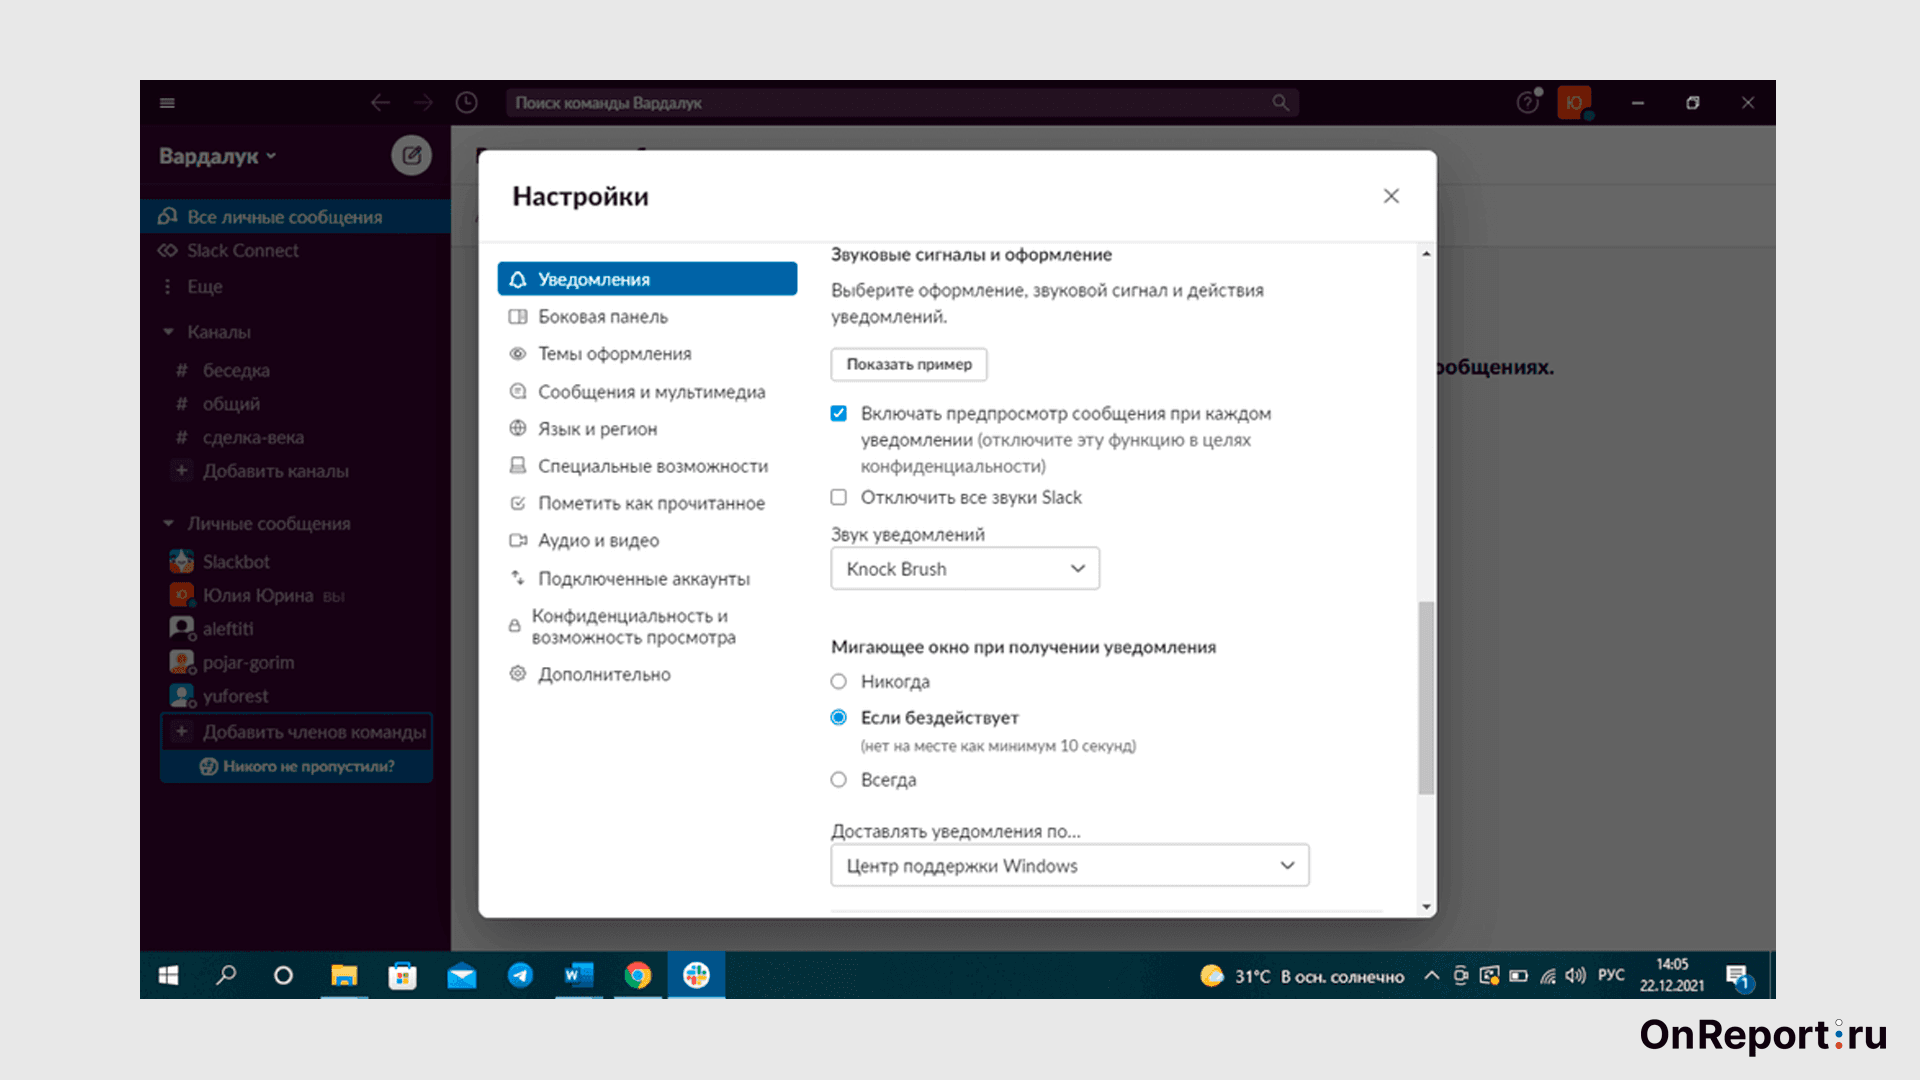Image resolution: width=1920 pixels, height=1080 pixels.
Task: Open Telegram from taskbar
Action: 520,975
